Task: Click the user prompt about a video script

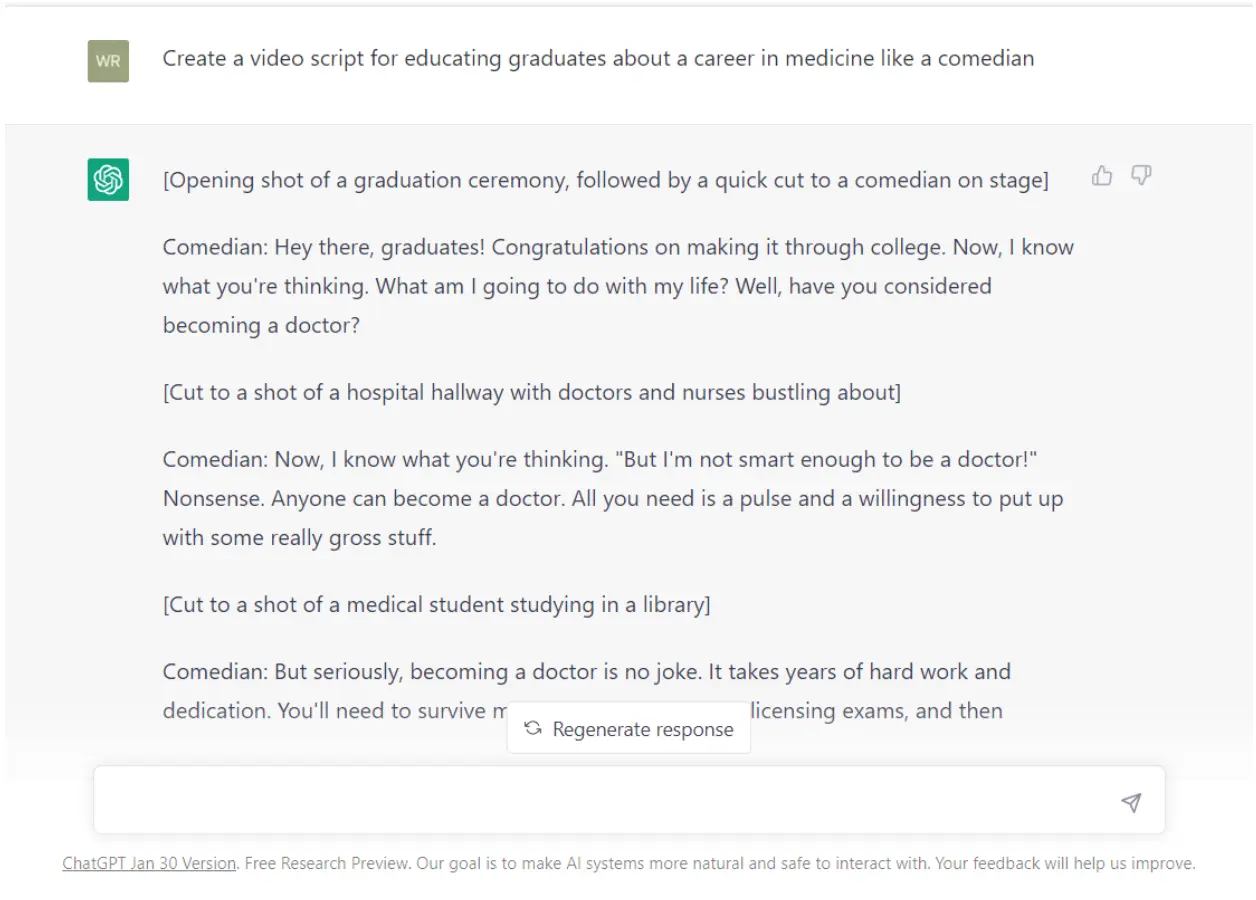Action: point(598,59)
